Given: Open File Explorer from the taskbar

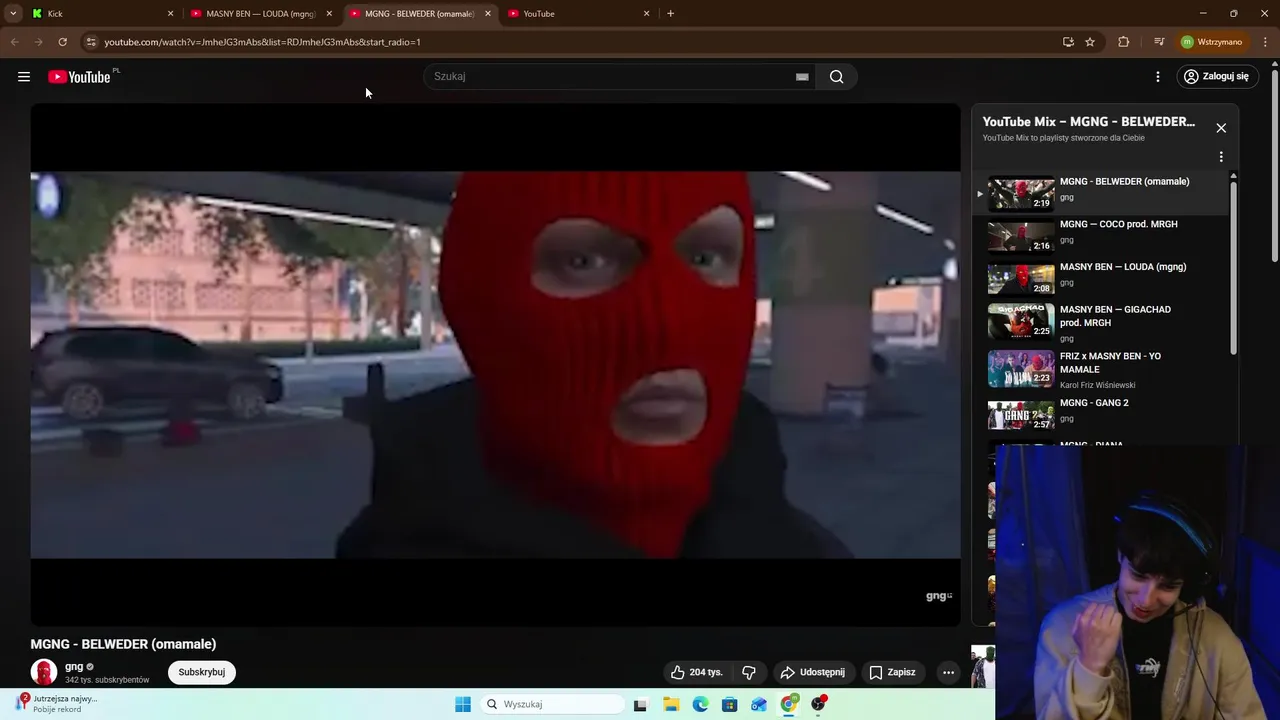Looking at the screenshot, I should point(670,704).
